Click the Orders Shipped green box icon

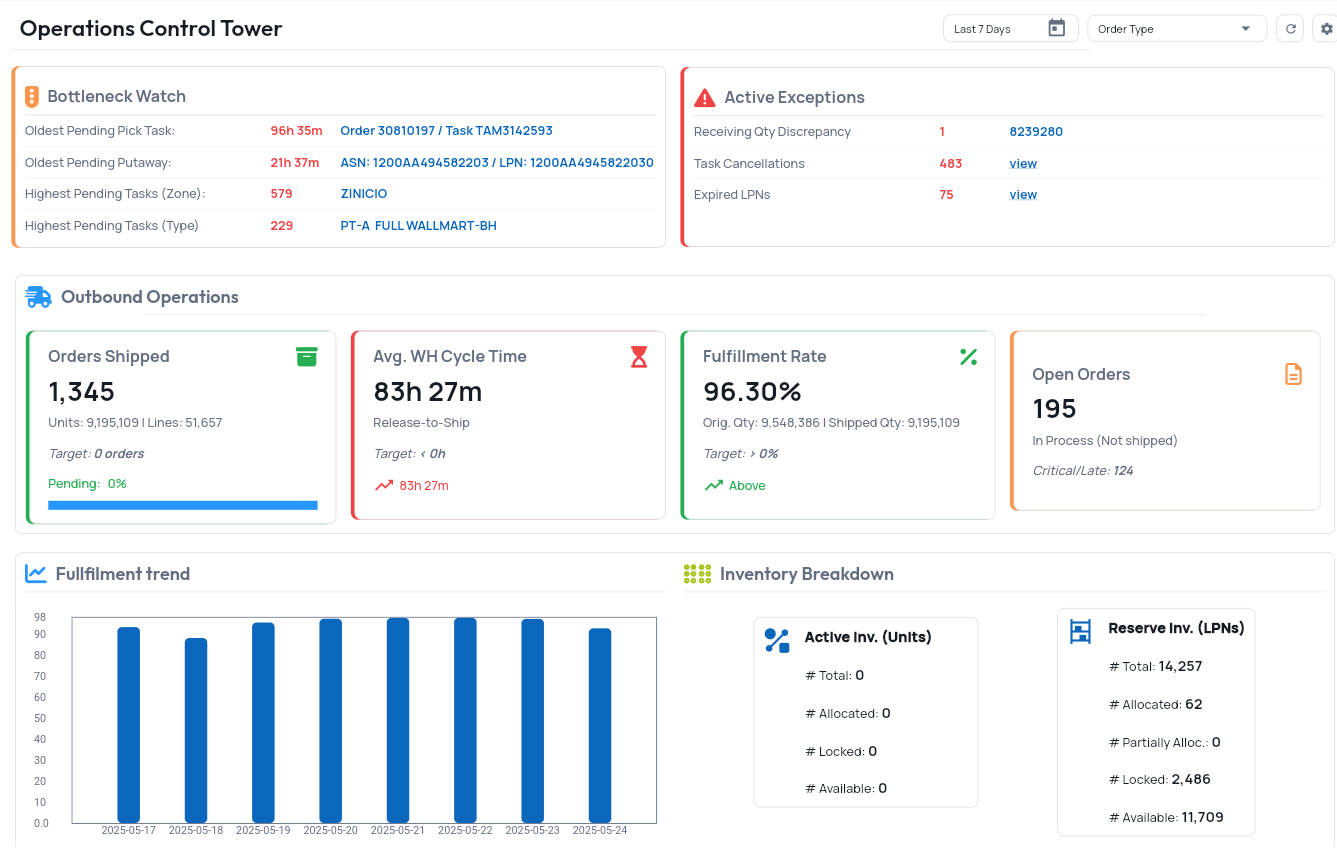tap(306, 357)
